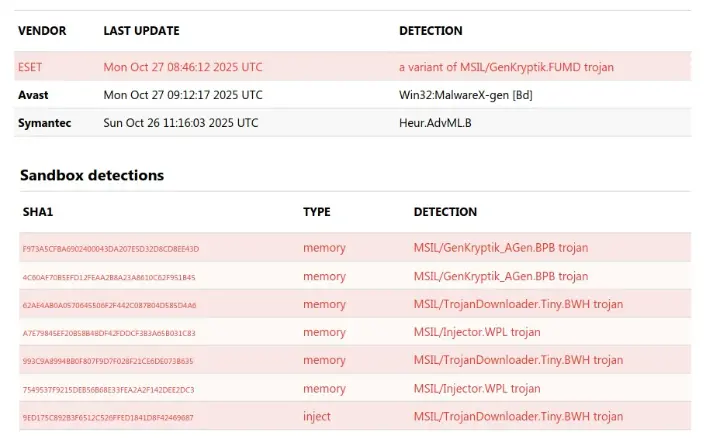This screenshot has height=446, width=720.
Task: Click the SHA1 hash starting with A7E79845
Action: point(108,332)
